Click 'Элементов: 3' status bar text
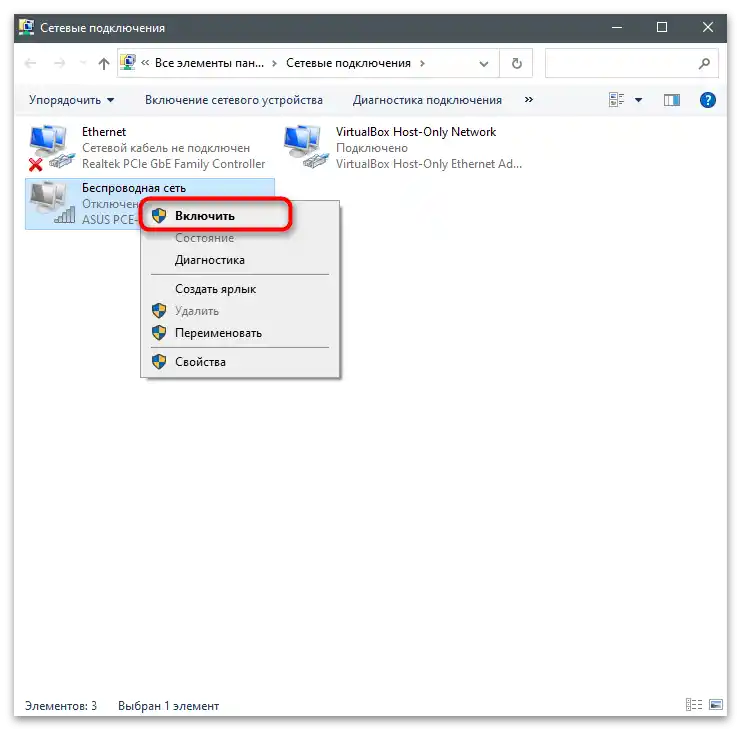 pyautogui.click(x=61, y=706)
